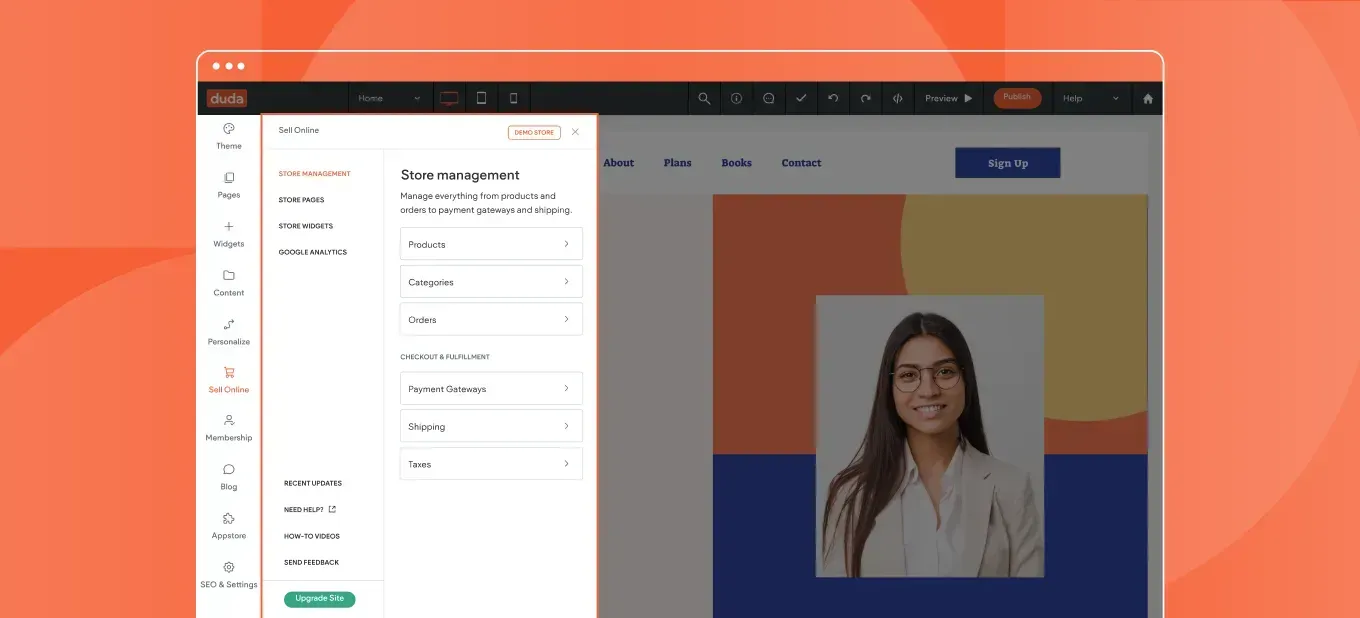Switch to desktop view
The height and width of the screenshot is (618, 1360).
click(x=449, y=98)
